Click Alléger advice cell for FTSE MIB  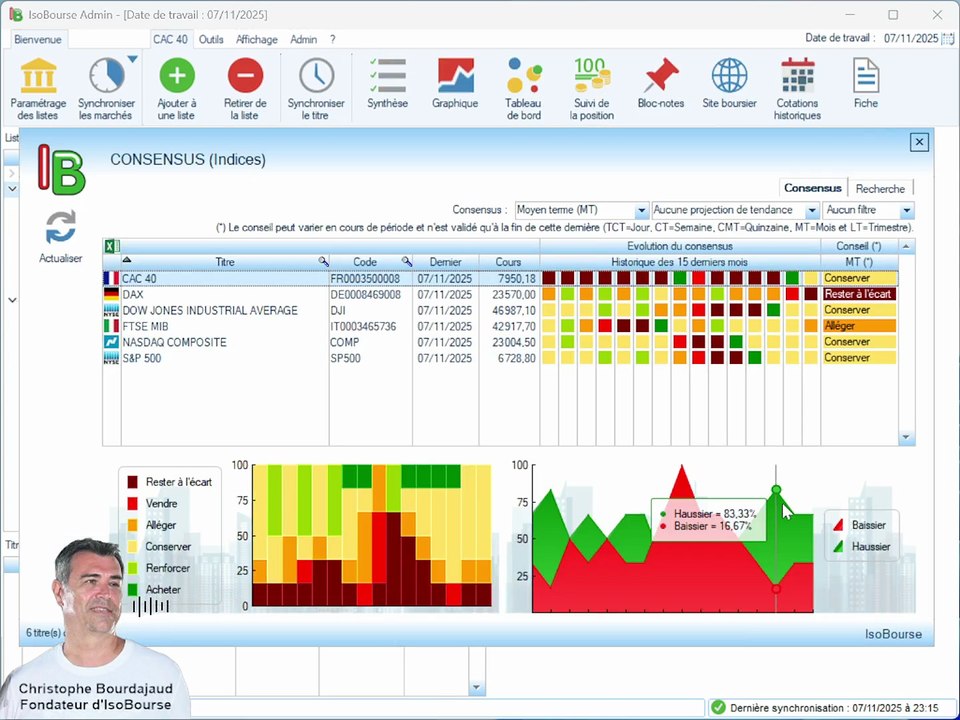859,326
